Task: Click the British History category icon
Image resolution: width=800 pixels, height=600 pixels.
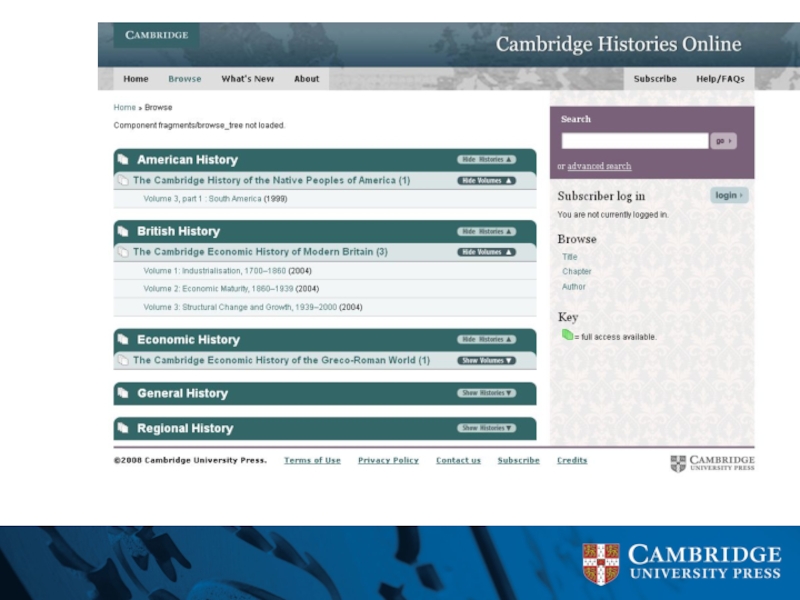Action: click(x=123, y=231)
